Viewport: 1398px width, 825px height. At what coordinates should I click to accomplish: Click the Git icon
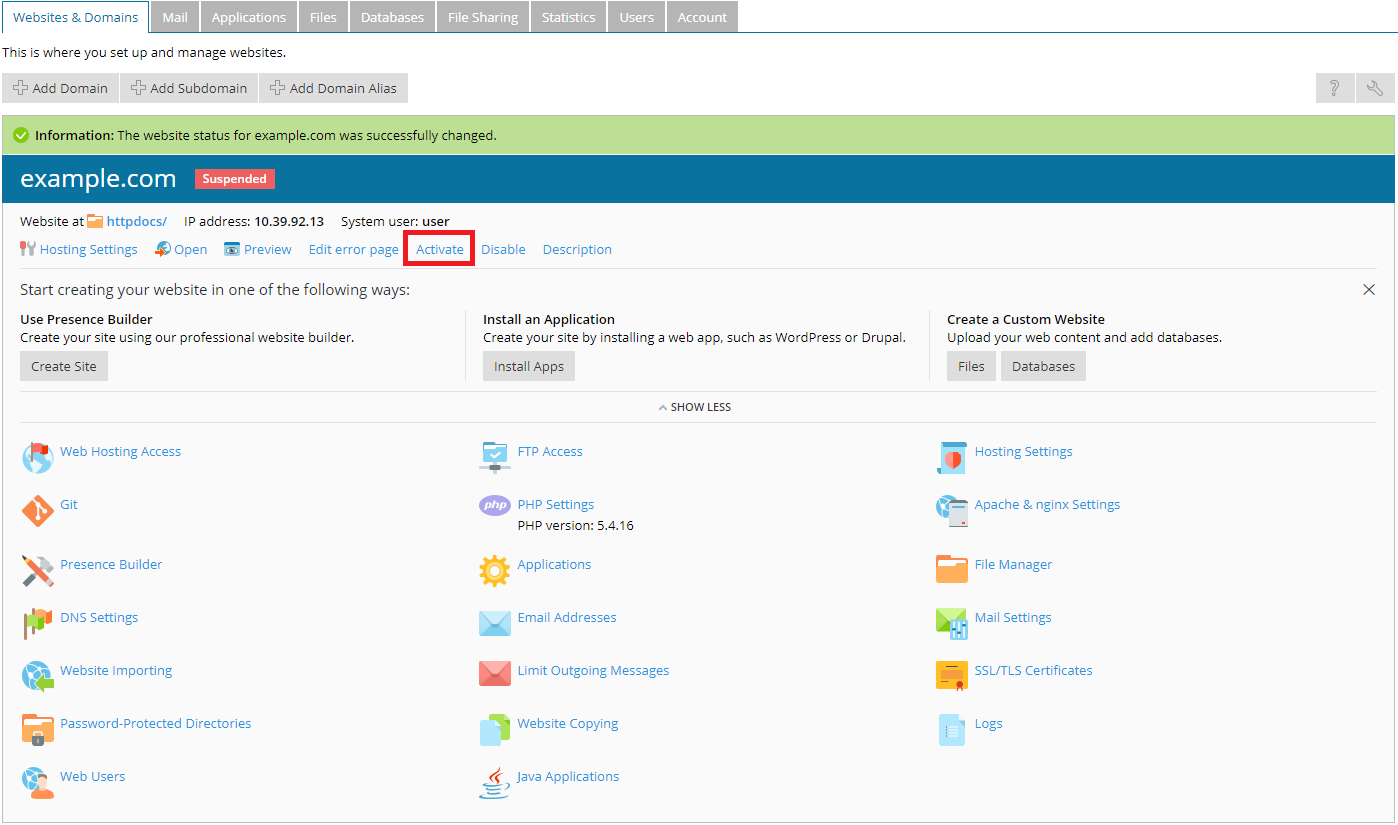coord(37,511)
